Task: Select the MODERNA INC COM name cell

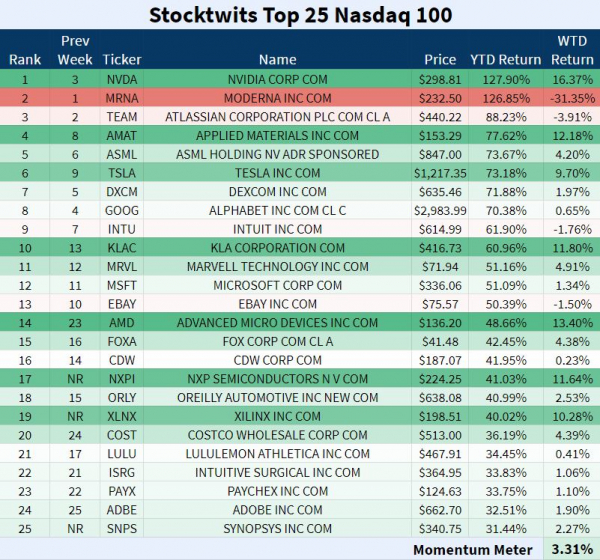Action: [x=275, y=97]
